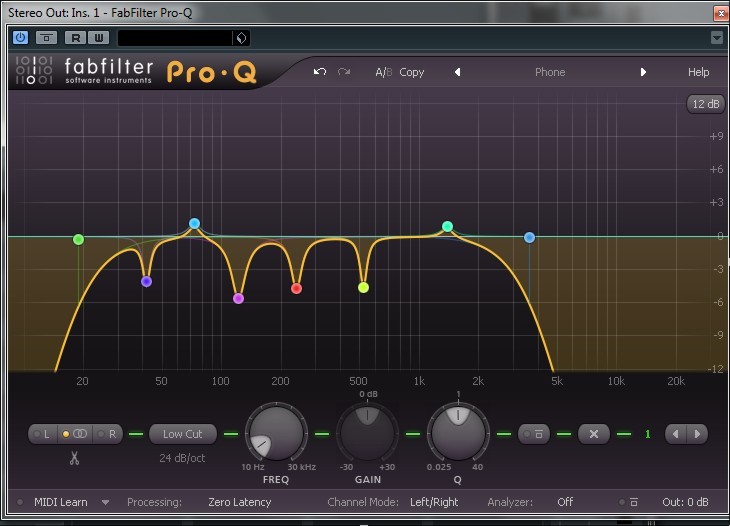This screenshot has height=526, width=730.
Task: Close the FabFilter Pro-Q window
Action: pyautogui.click(x=722, y=13)
